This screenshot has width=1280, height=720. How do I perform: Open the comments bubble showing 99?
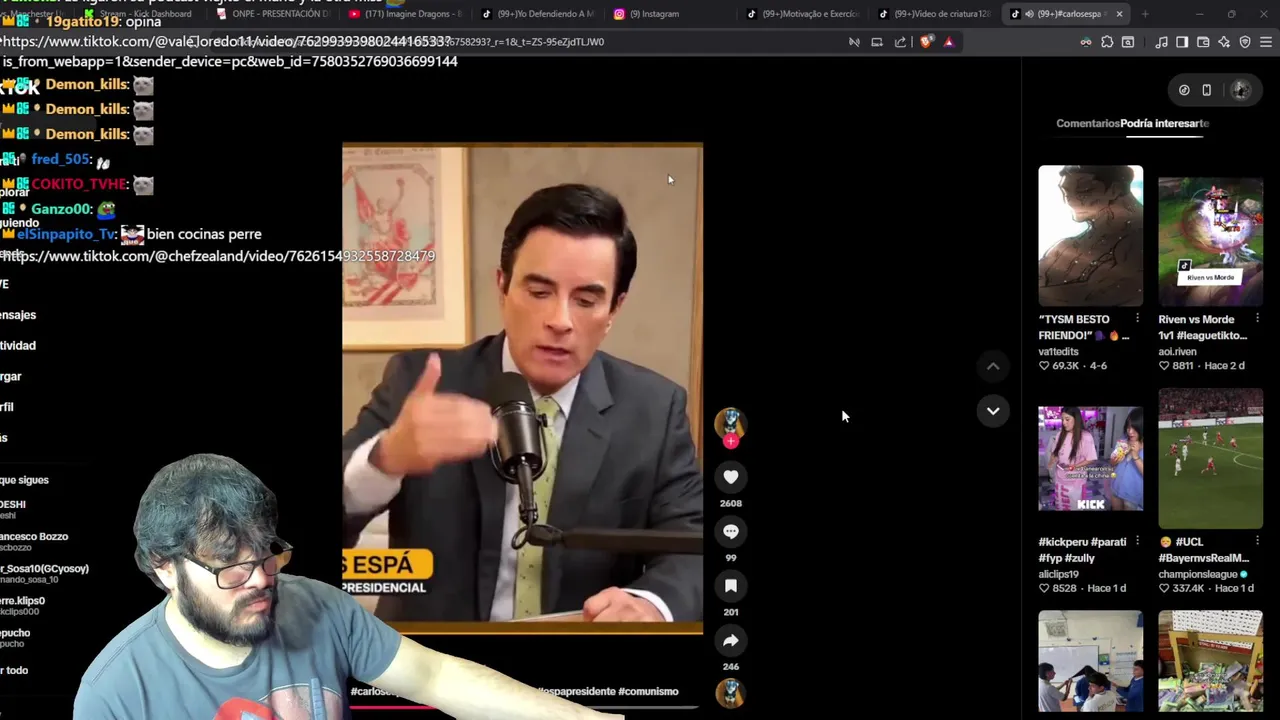tap(731, 532)
